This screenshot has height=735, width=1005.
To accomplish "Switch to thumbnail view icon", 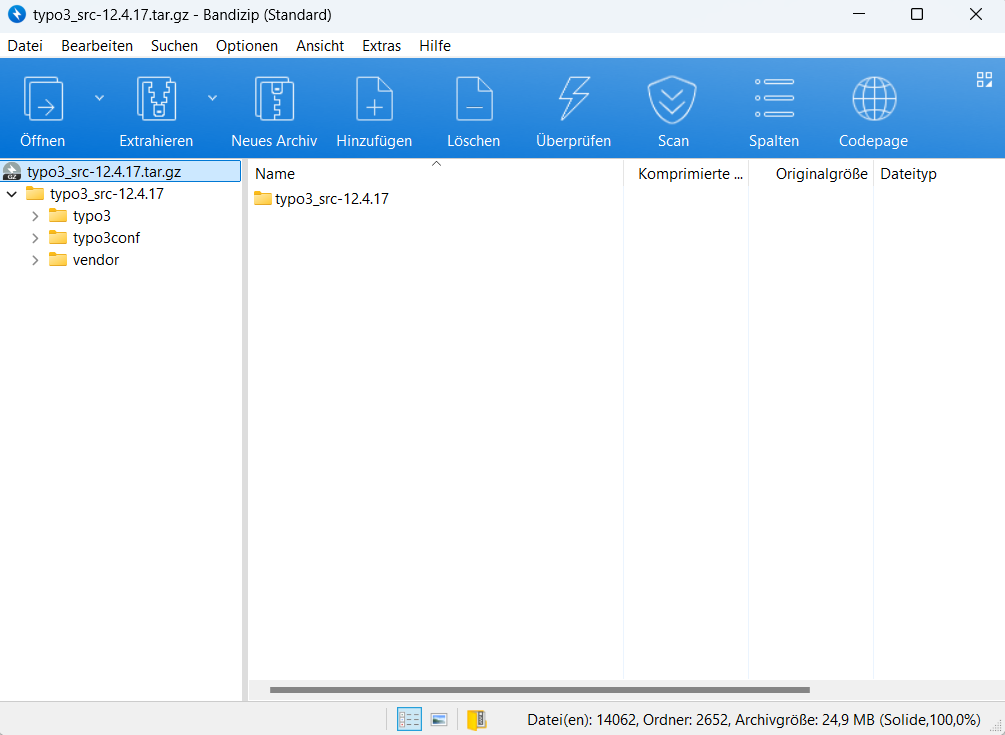I will click(x=439, y=719).
